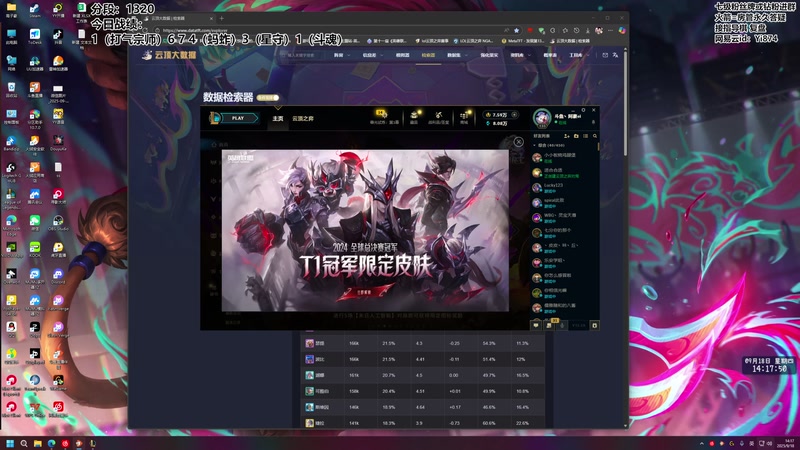The image size is (800, 450).
Task: Click the 20.7% cell in third table row
Action: [x=389, y=375]
